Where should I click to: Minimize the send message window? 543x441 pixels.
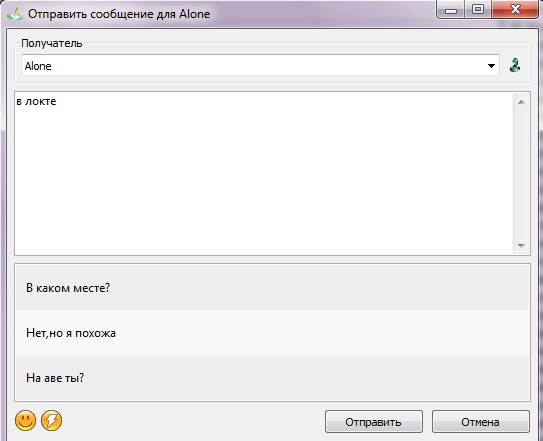tap(451, 10)
